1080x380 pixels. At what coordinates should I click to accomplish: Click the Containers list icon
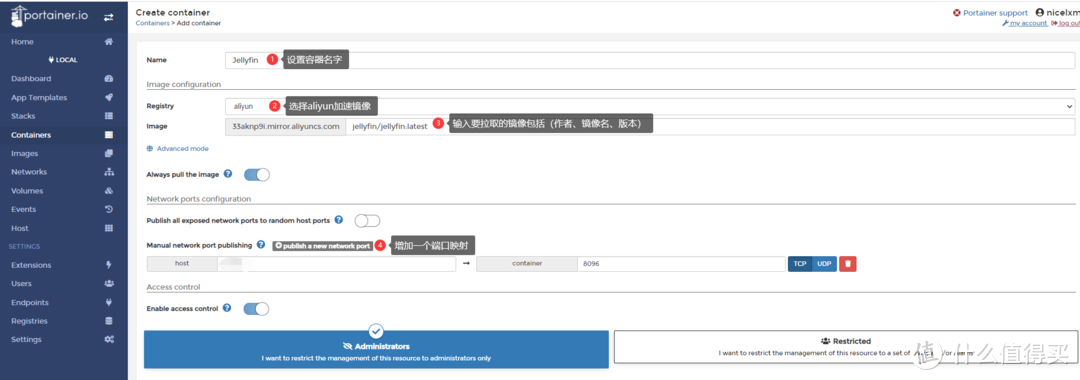coord(109,135)
